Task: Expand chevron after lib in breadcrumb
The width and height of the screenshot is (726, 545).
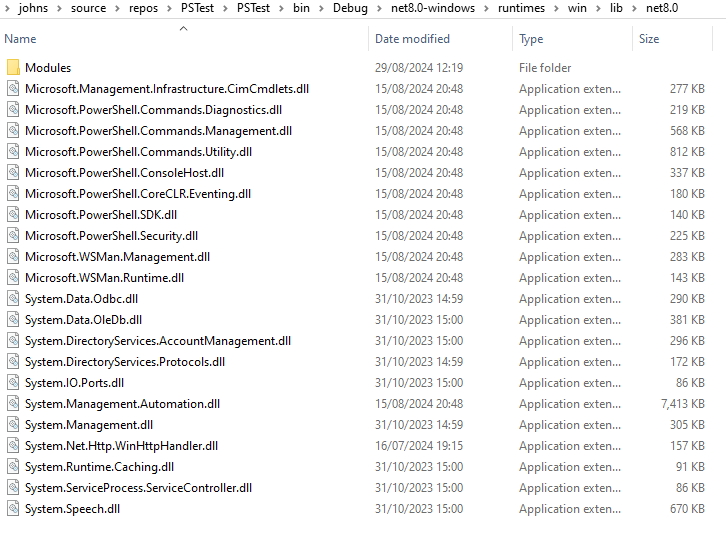Action: pos(635,8)
